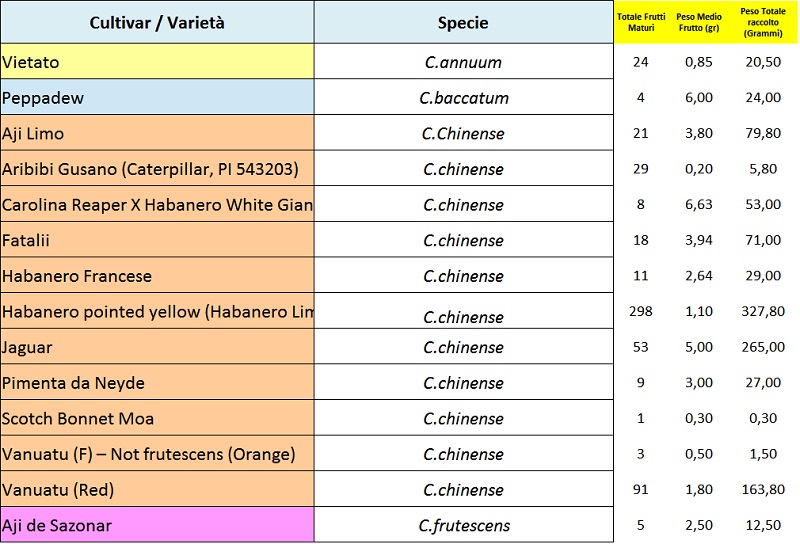Click the C.baccatum species cell
The width and height of the screenshot is (800, 544).
coord(463,97)
